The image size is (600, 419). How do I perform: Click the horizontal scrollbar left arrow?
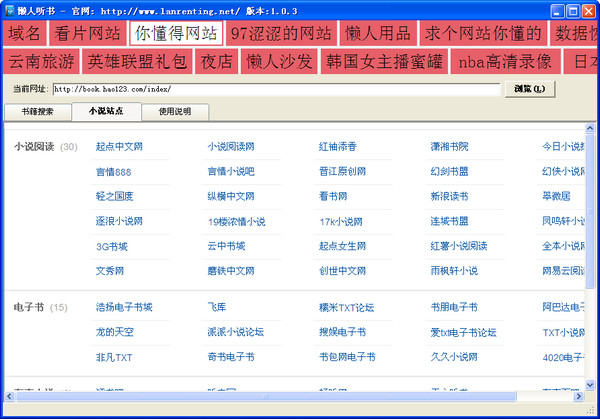[9, 396]
